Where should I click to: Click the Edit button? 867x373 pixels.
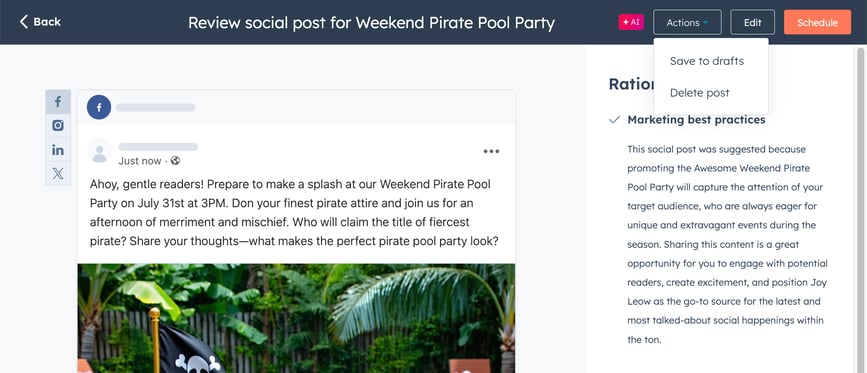click(x=753, y=22)
